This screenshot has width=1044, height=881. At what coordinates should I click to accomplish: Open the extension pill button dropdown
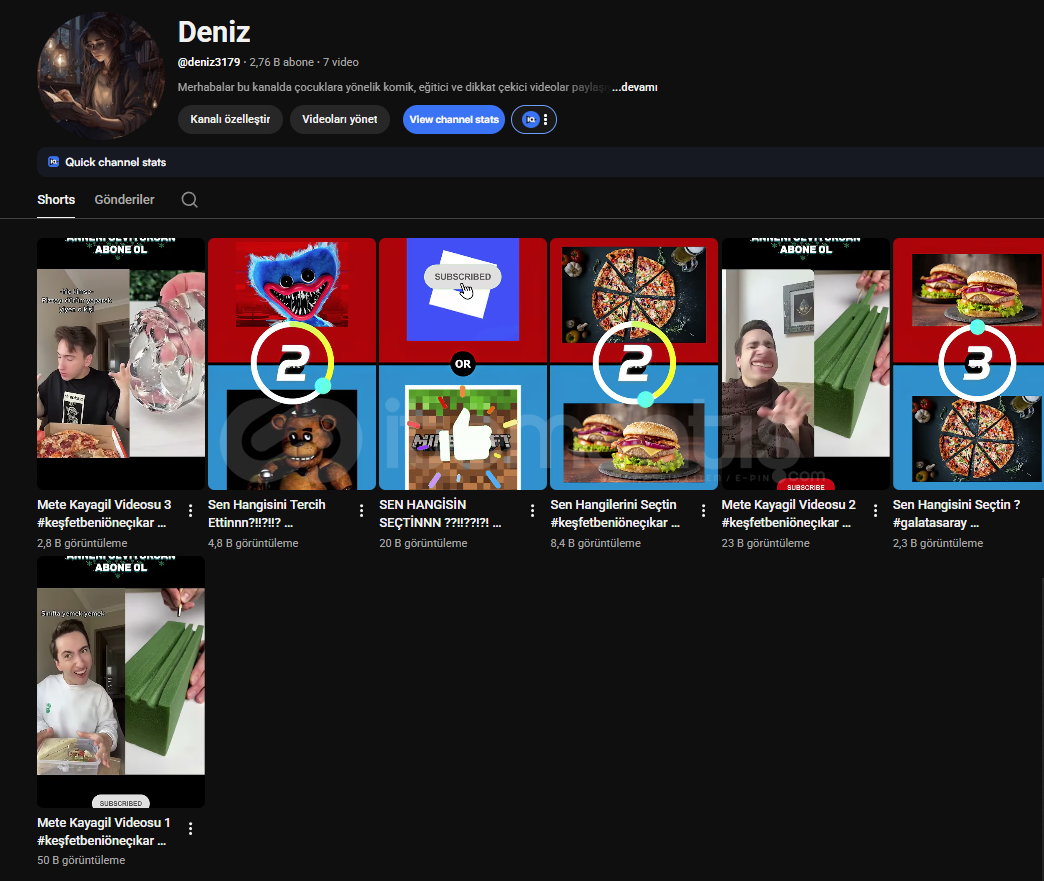[545, 120]
